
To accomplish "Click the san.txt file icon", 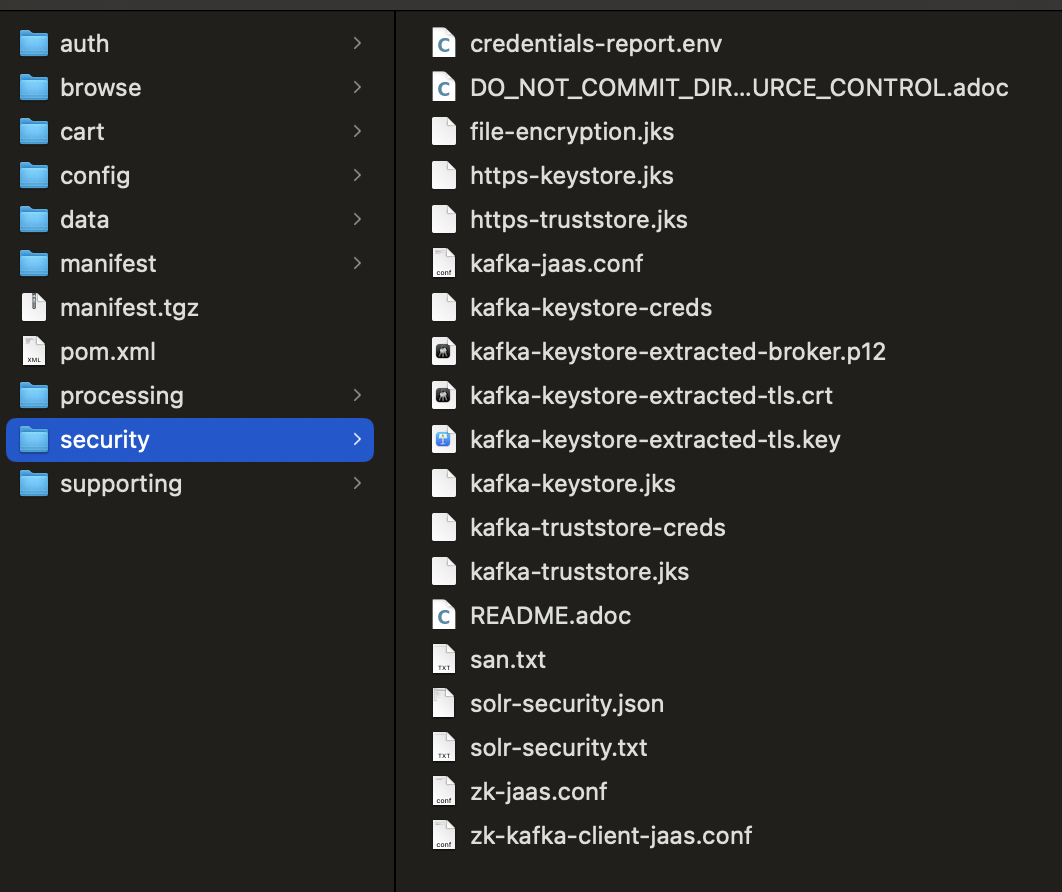I will [444, 660].
